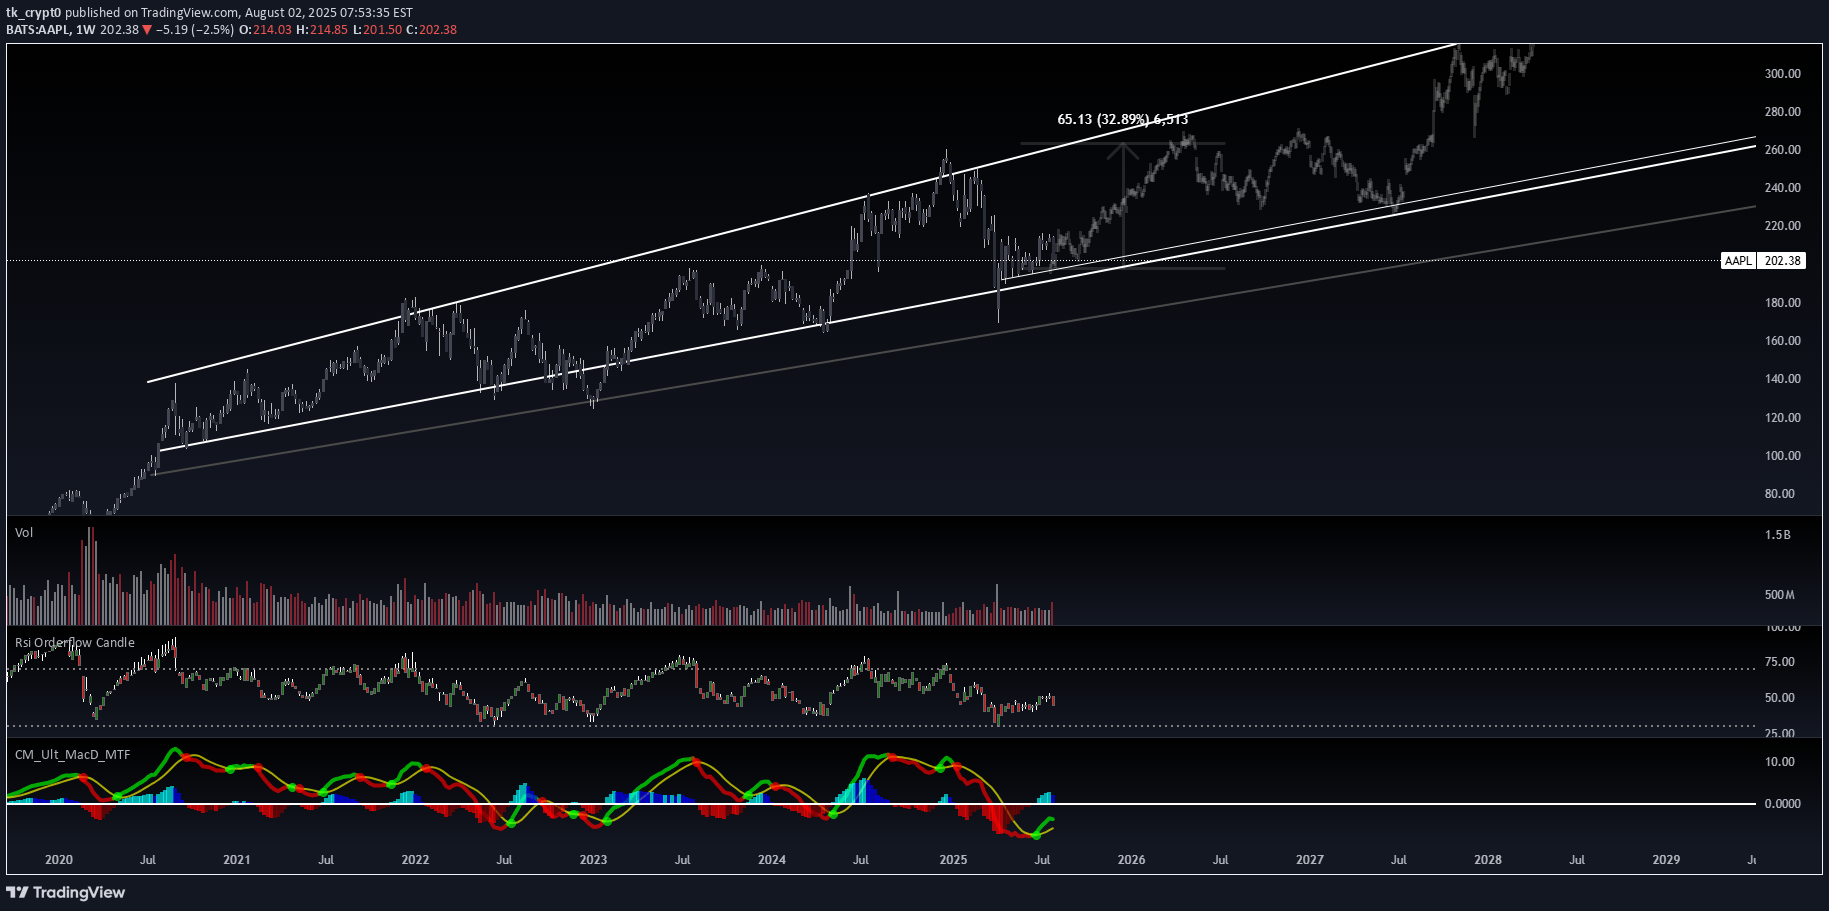1829x911 pixels.
Task: Click the tk_crypt0 publisher name
Action: tap(34, 13)
